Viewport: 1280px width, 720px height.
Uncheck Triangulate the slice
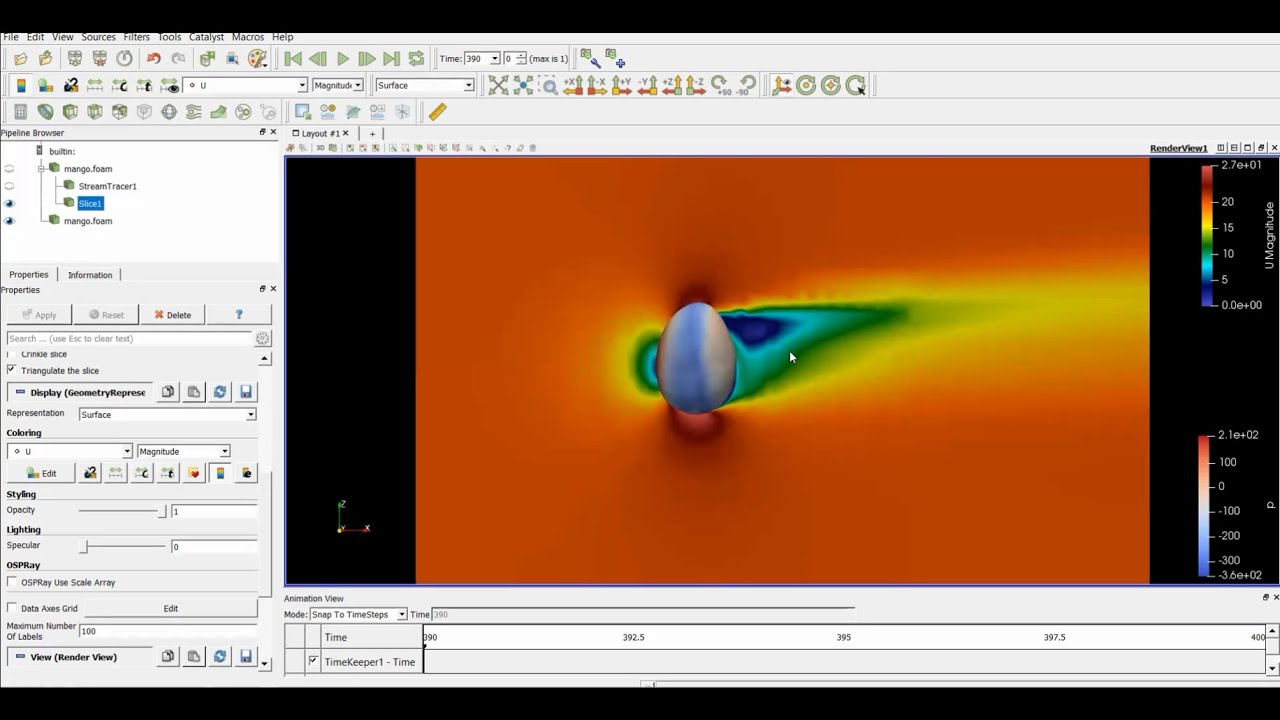tap(12, 370)
